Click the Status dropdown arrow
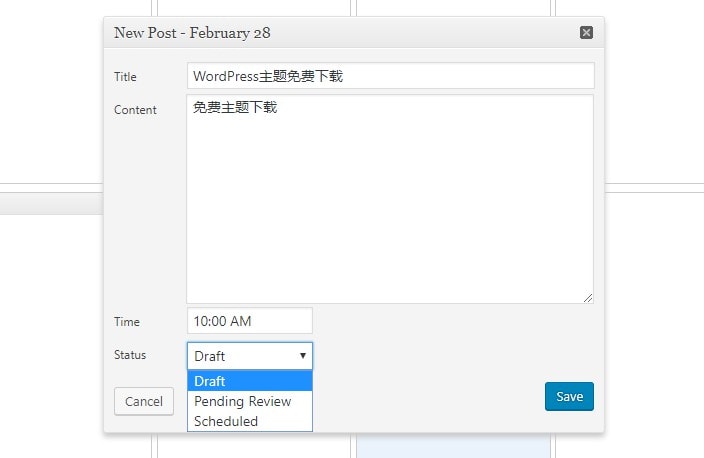Image resolution: width=704 pixels, height=458 pixels. click(x=302, y=356)
